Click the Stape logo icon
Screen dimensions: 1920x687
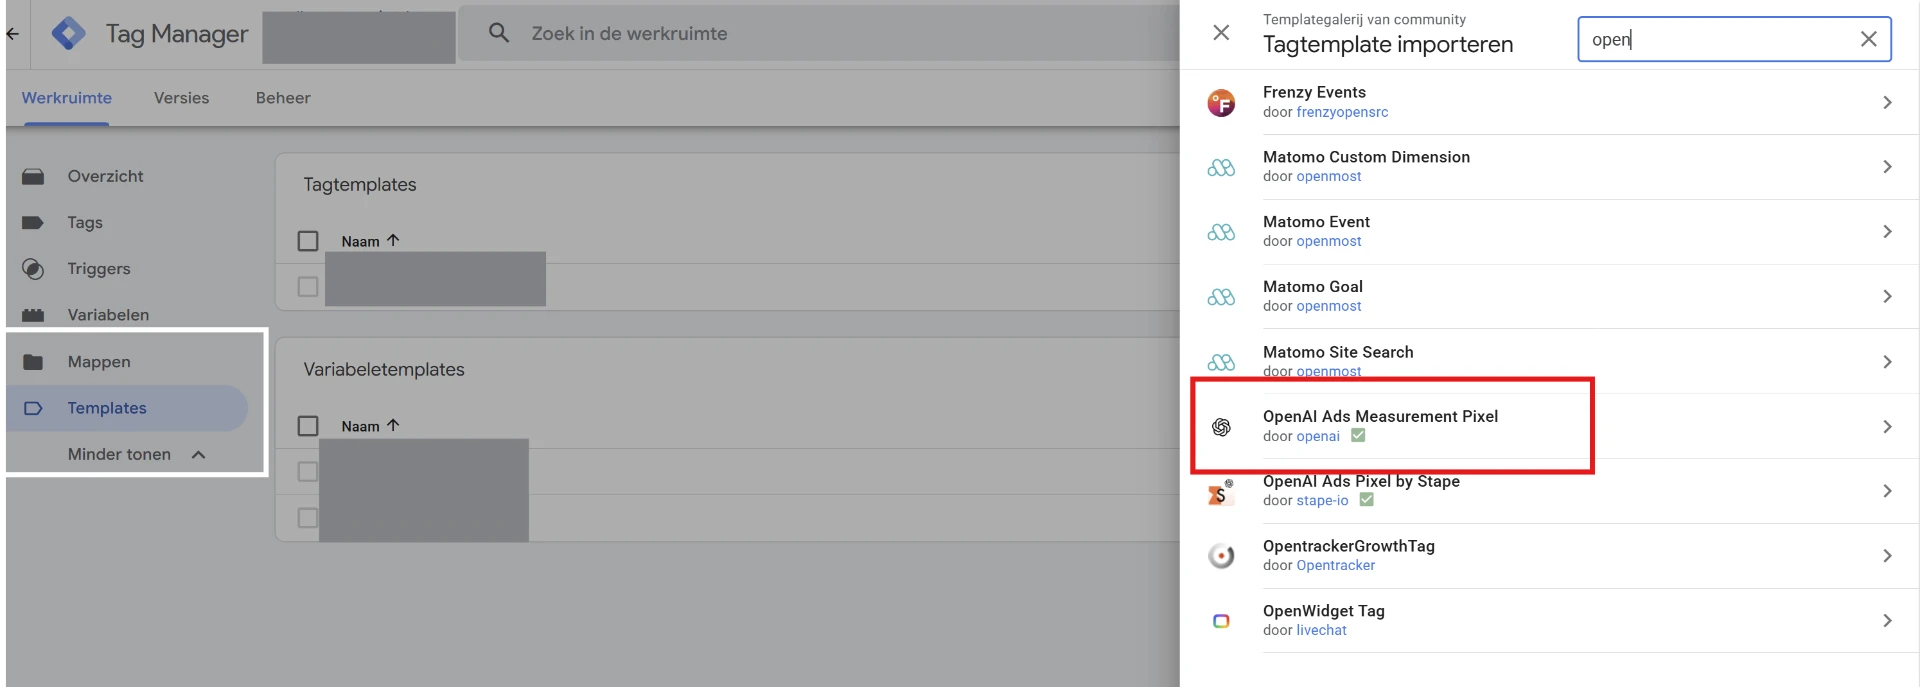[1220, 491]
